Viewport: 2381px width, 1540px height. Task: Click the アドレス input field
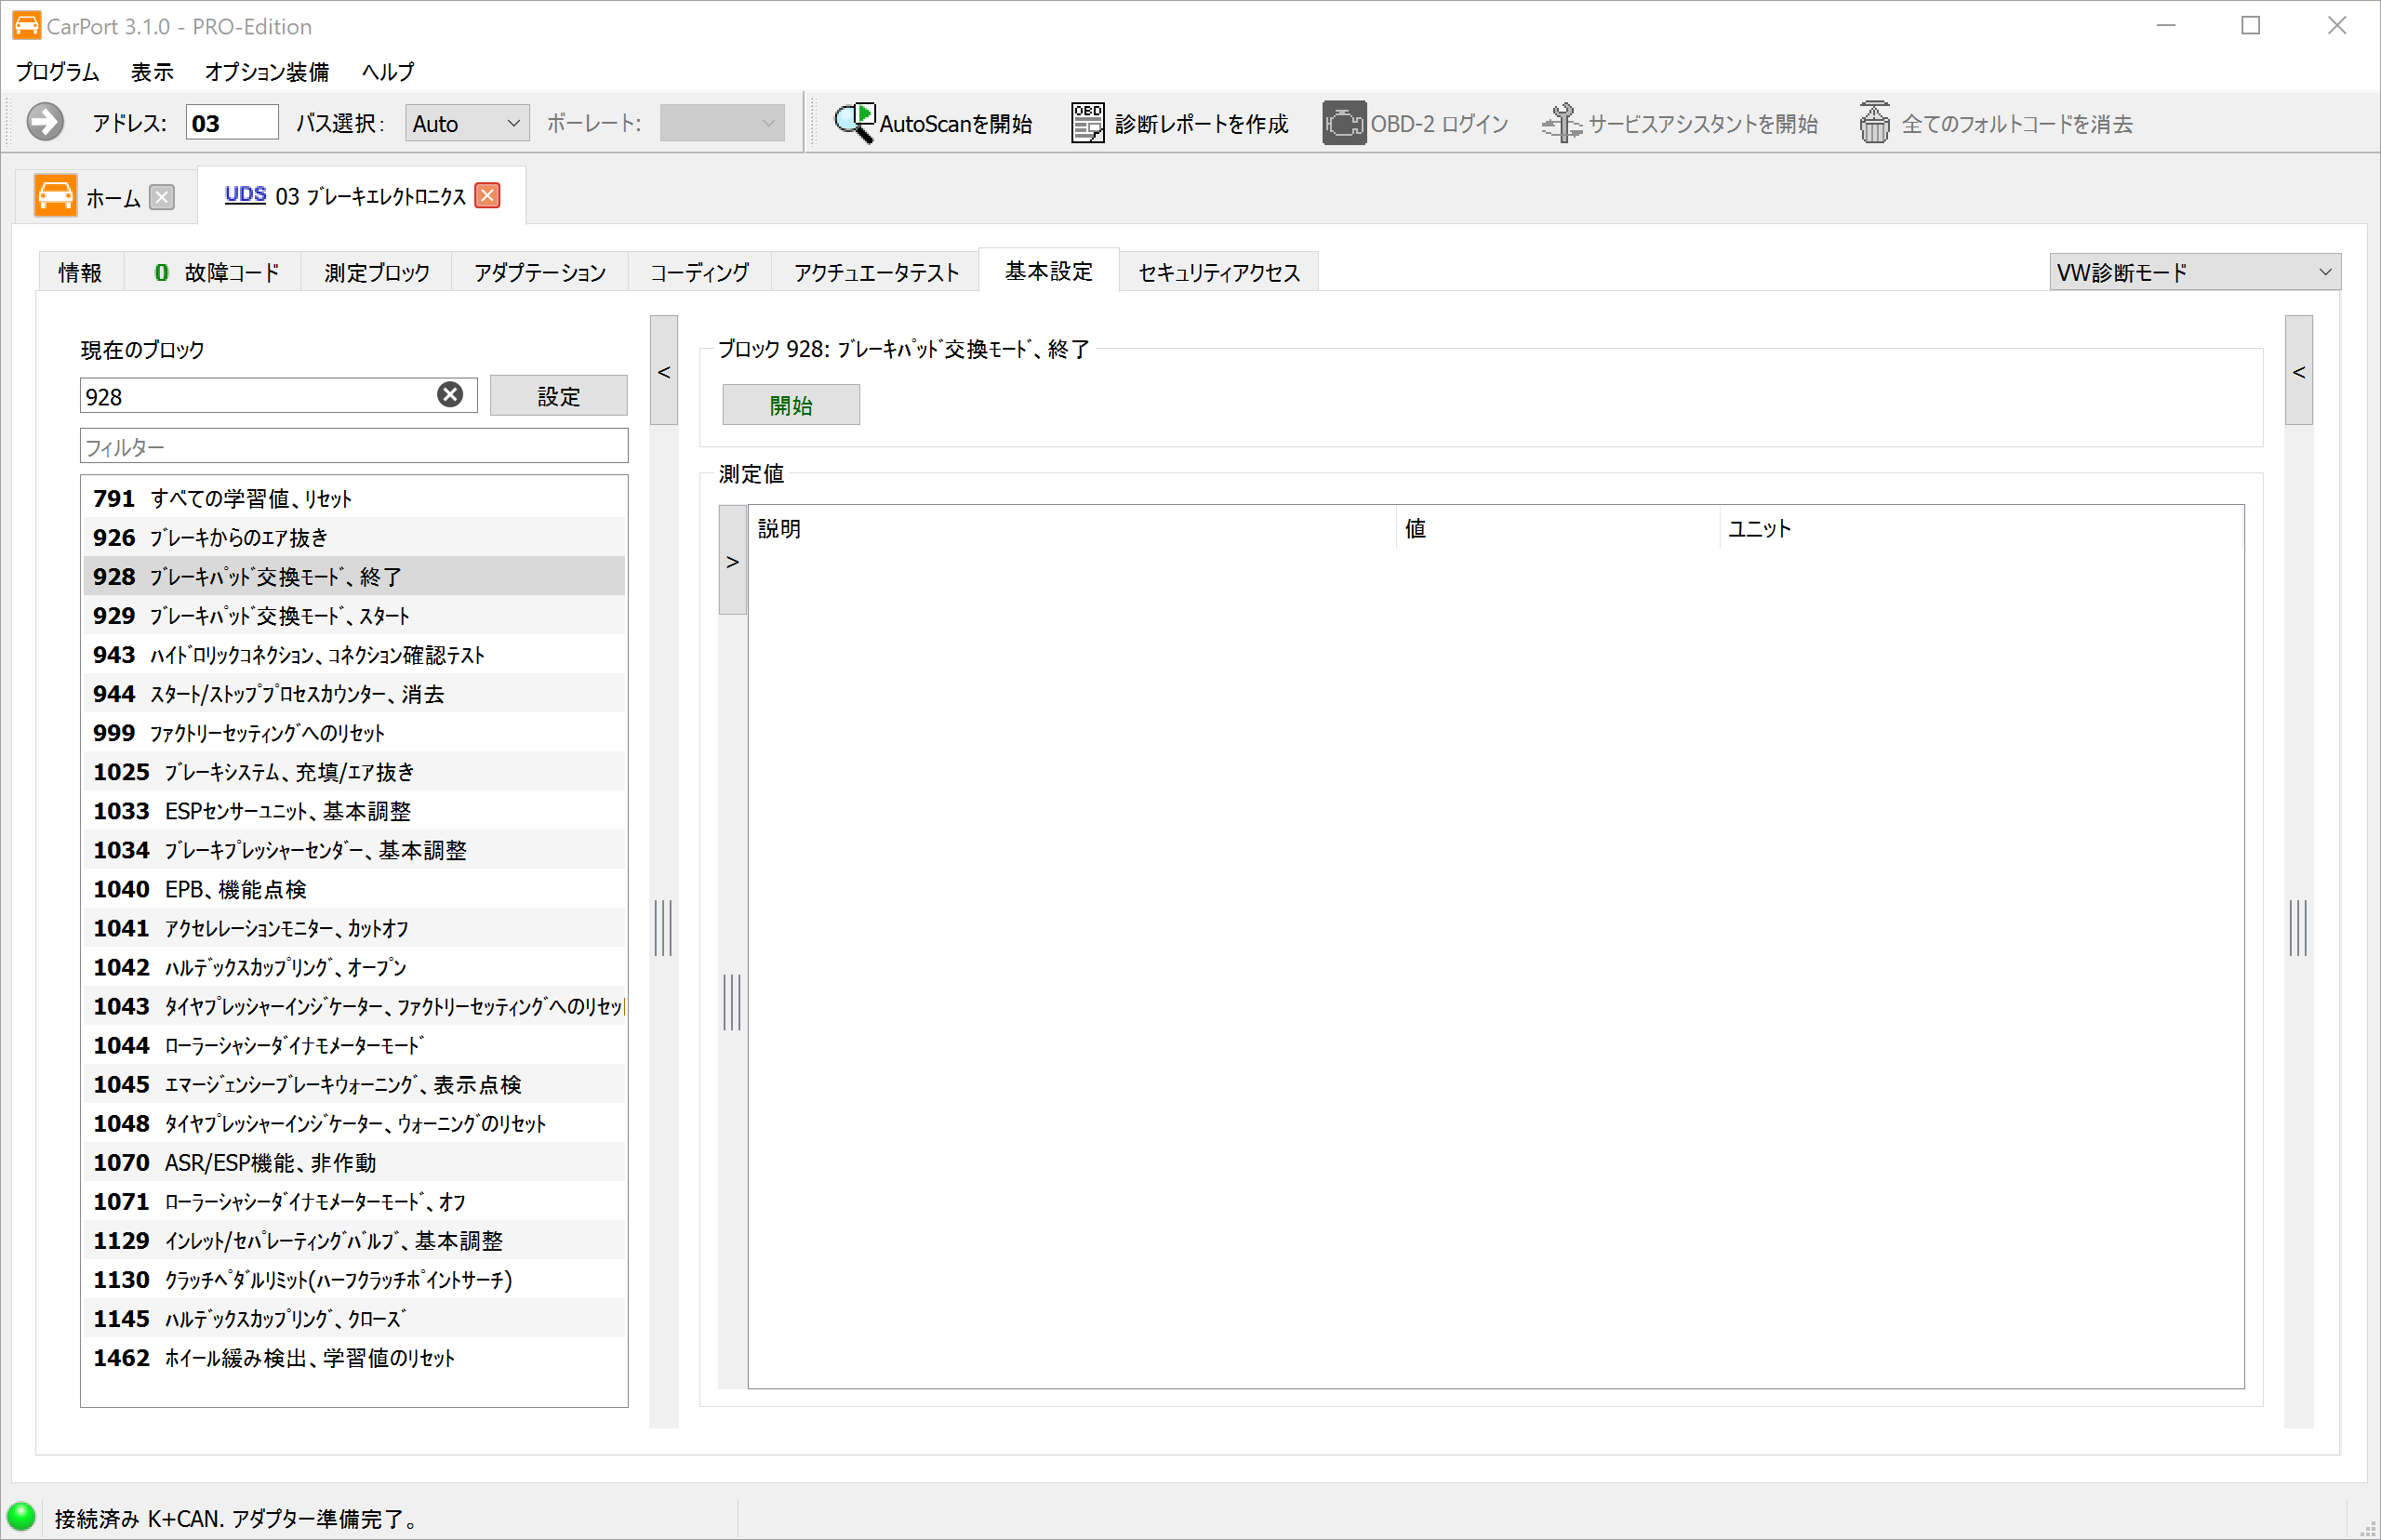click(232, 123)
